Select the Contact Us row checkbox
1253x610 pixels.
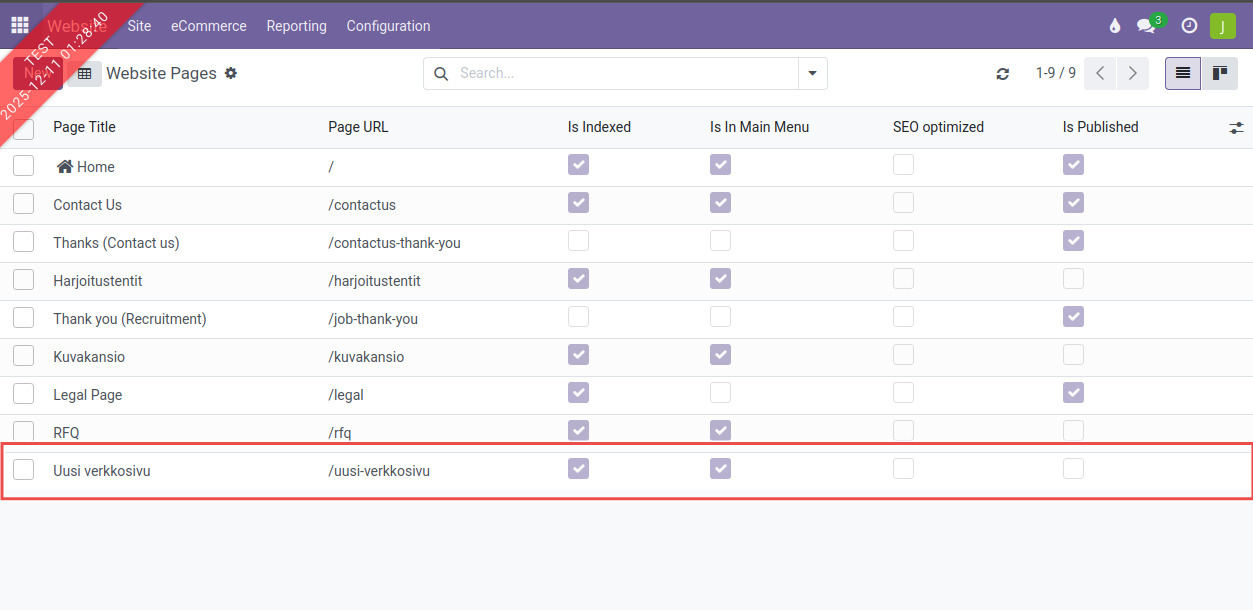[23, 204]
